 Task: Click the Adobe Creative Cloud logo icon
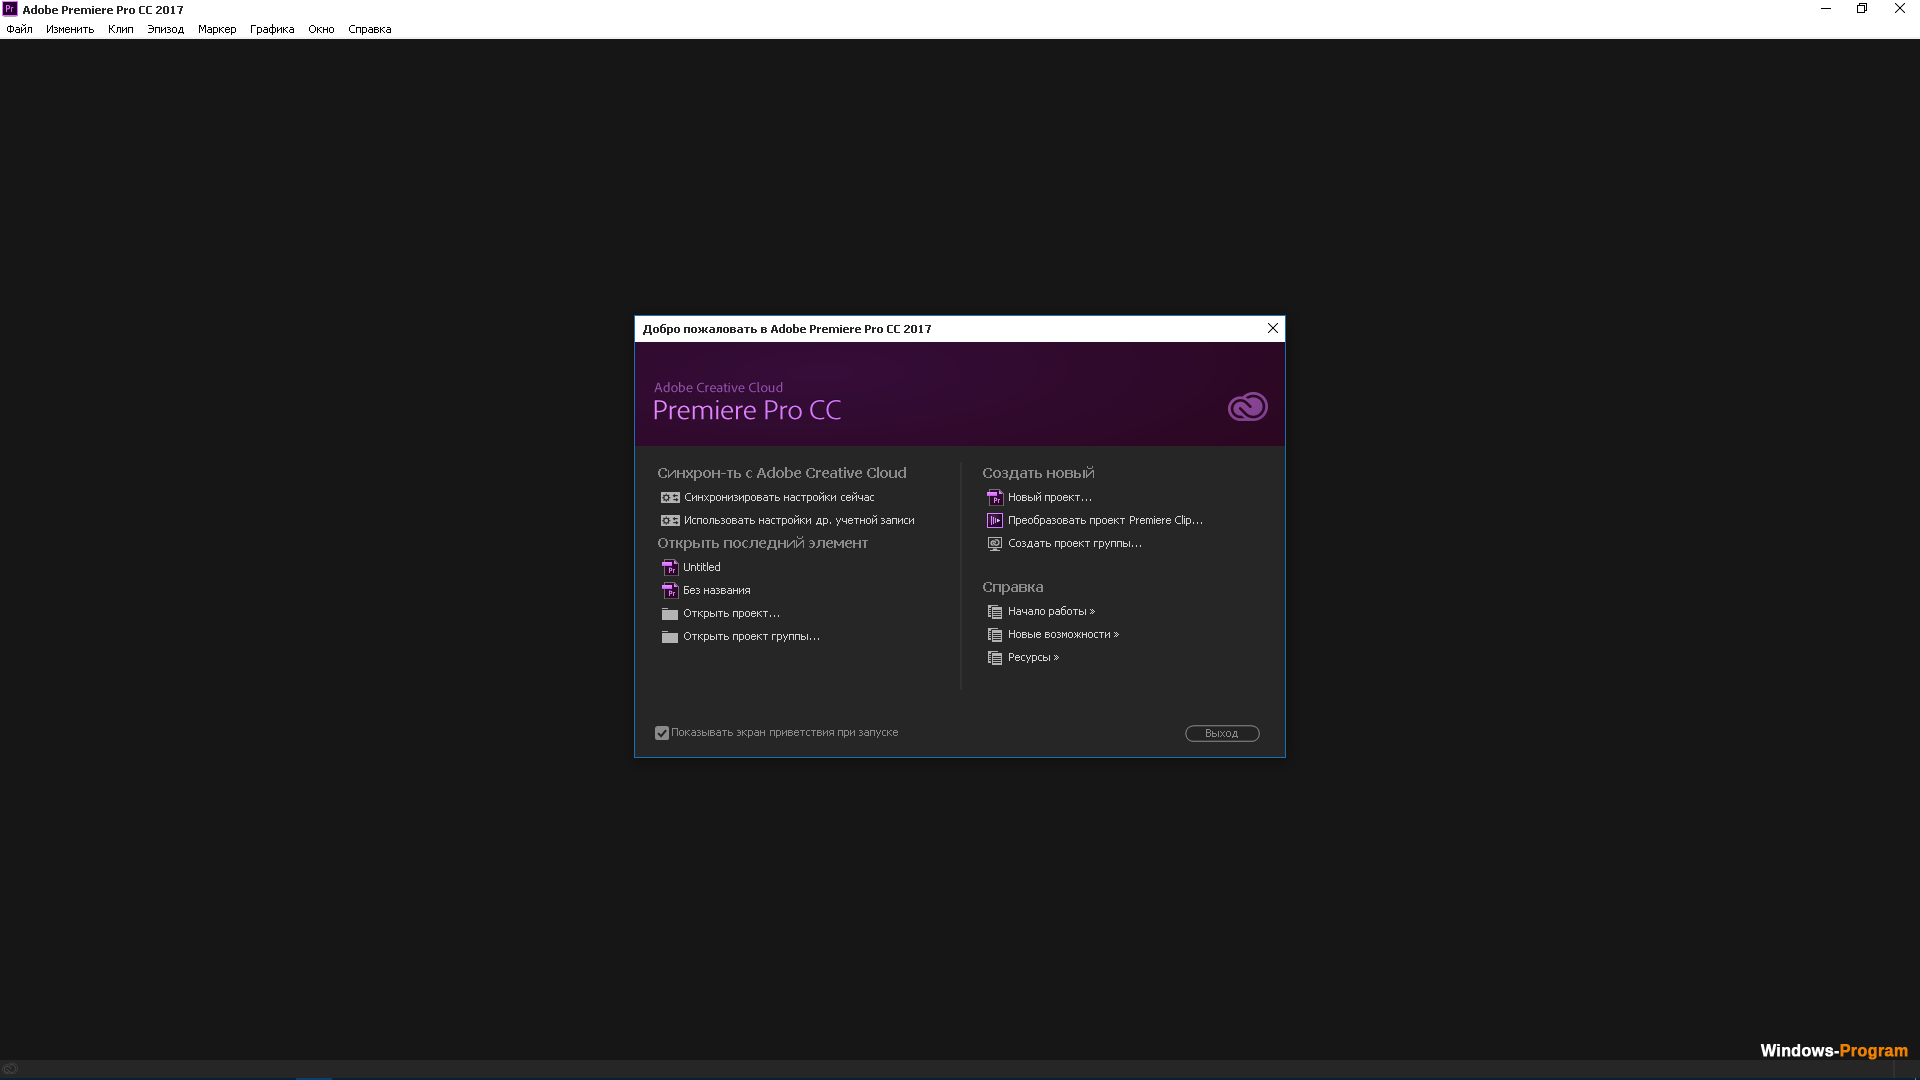1247,407
